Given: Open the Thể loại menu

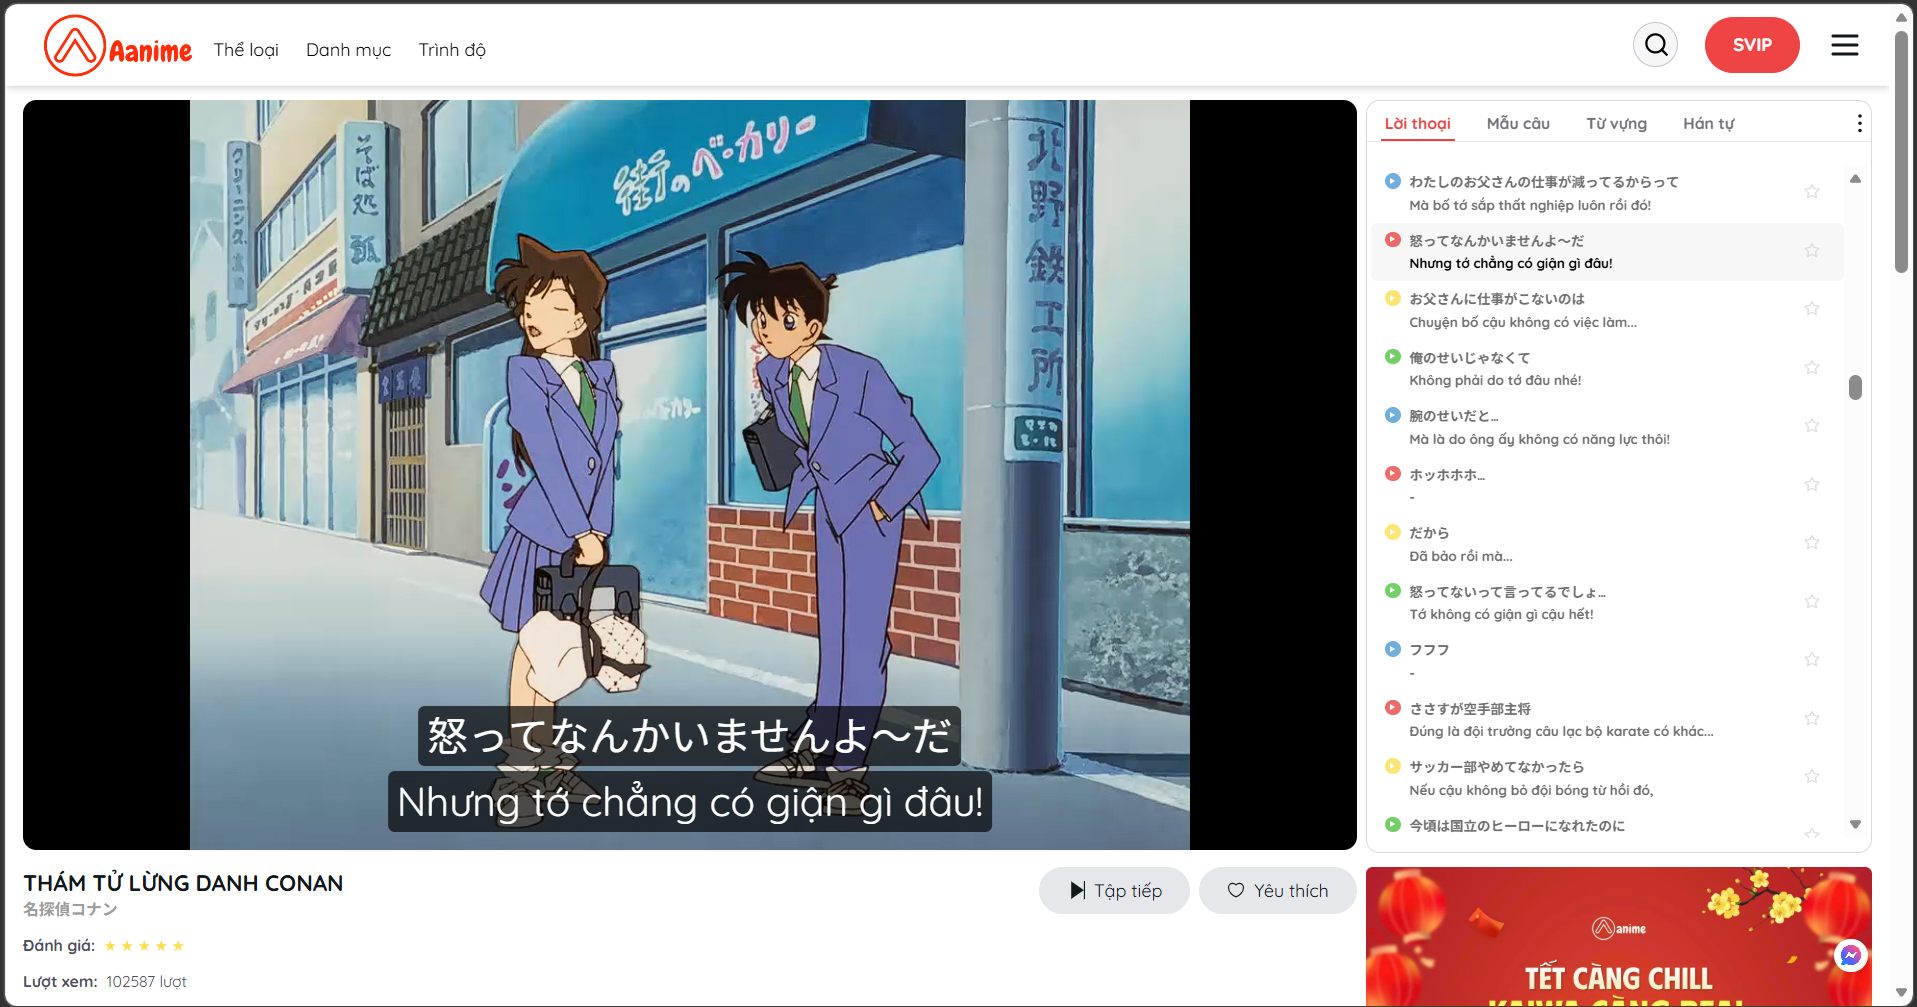Looking at the screenshot, I should click(x=246, y=50).
